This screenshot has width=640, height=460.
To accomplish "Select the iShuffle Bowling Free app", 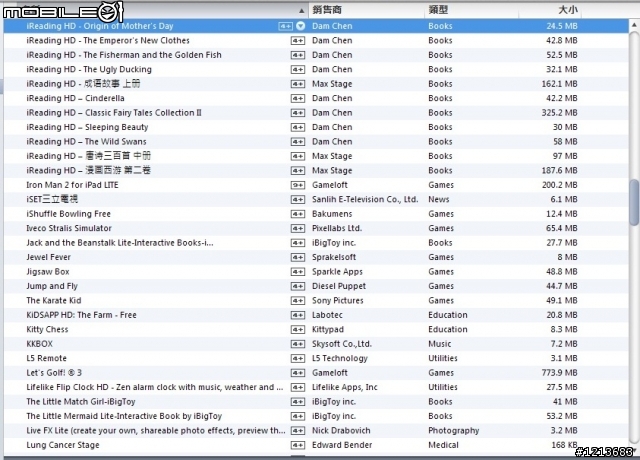I will click(x=316, y=214).
